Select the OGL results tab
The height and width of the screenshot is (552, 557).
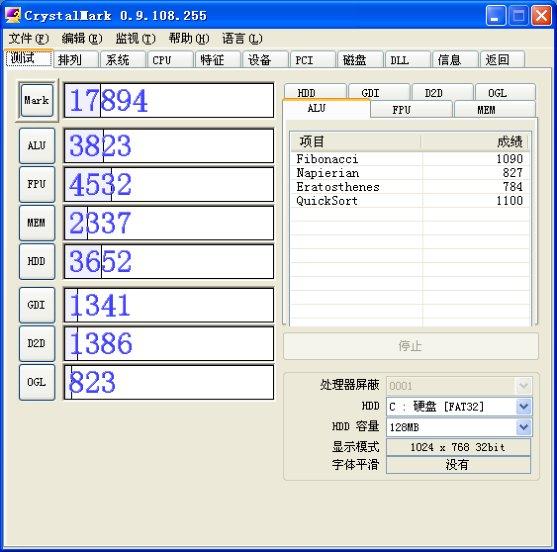pos(505,93)
